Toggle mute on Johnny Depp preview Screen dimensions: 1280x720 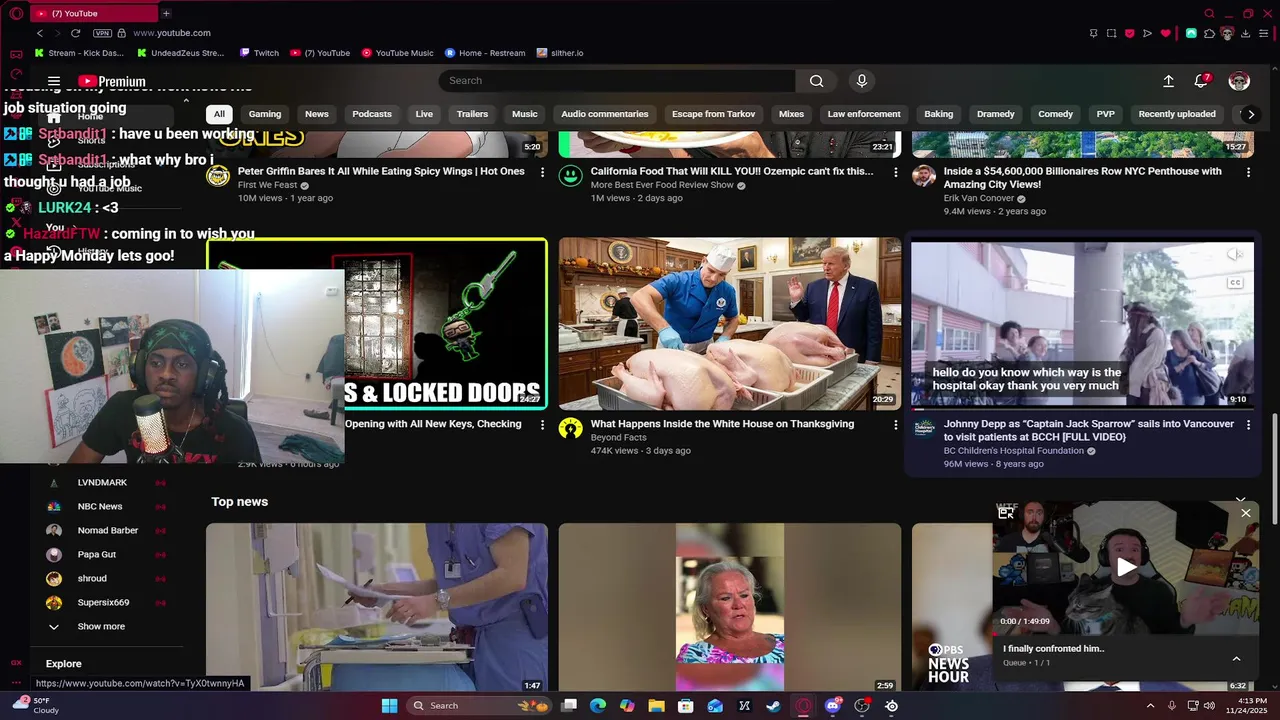[1235, 256]
